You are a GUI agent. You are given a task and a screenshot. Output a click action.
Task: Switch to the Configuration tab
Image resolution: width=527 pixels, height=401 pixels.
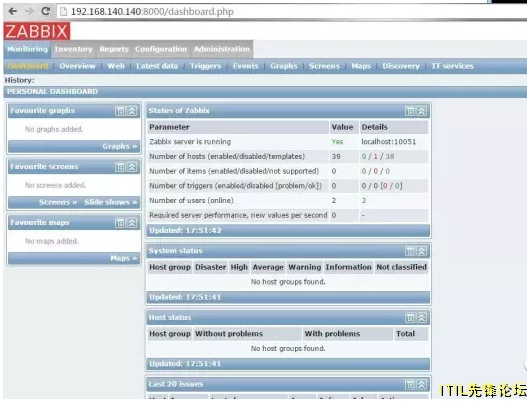161,49
